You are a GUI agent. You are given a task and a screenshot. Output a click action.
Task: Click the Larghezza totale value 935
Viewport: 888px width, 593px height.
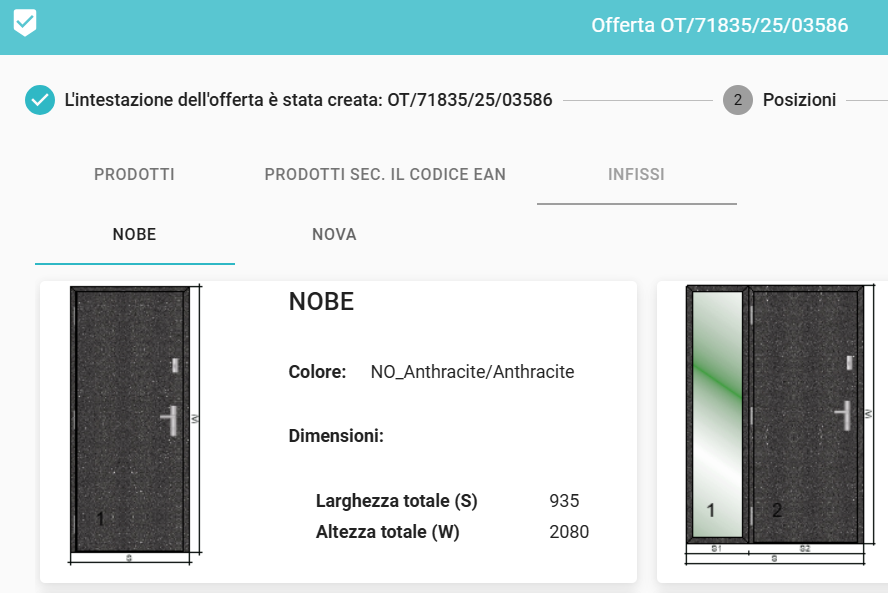click(564, 501)
